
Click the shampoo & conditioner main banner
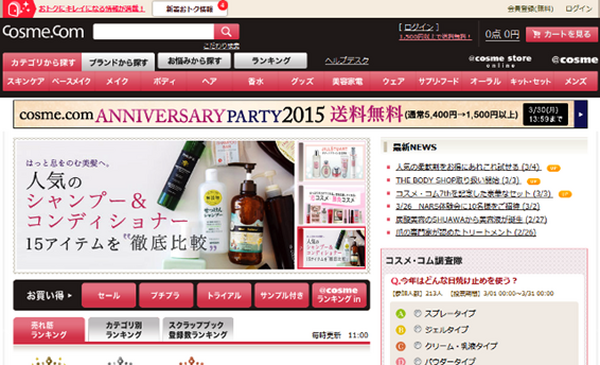[x=155, y=205]
